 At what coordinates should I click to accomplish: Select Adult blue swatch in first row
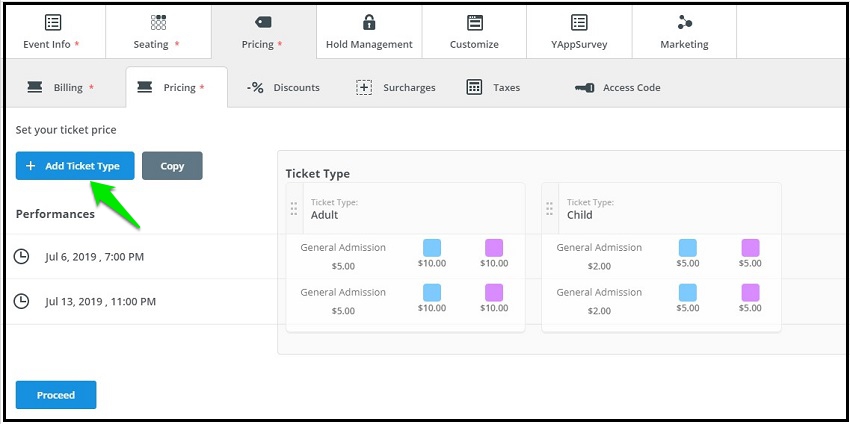tap(432, 248)
